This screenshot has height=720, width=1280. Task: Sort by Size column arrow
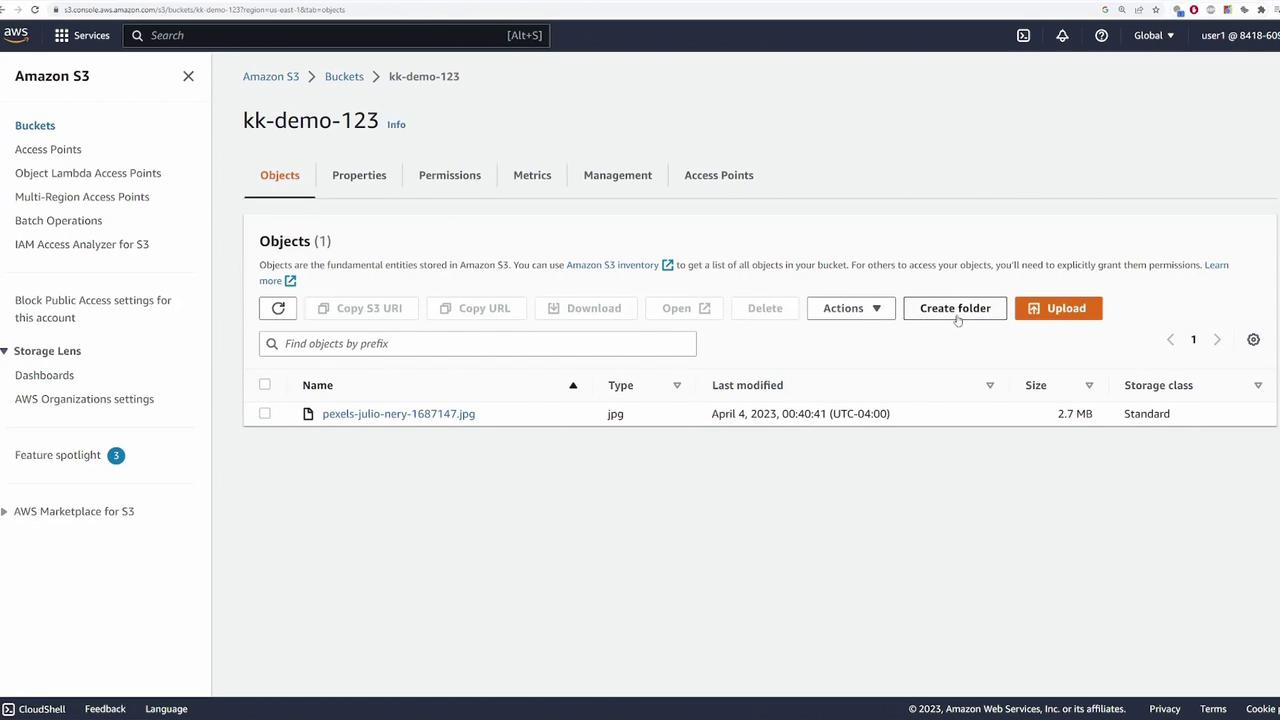tap(1089, 385)
